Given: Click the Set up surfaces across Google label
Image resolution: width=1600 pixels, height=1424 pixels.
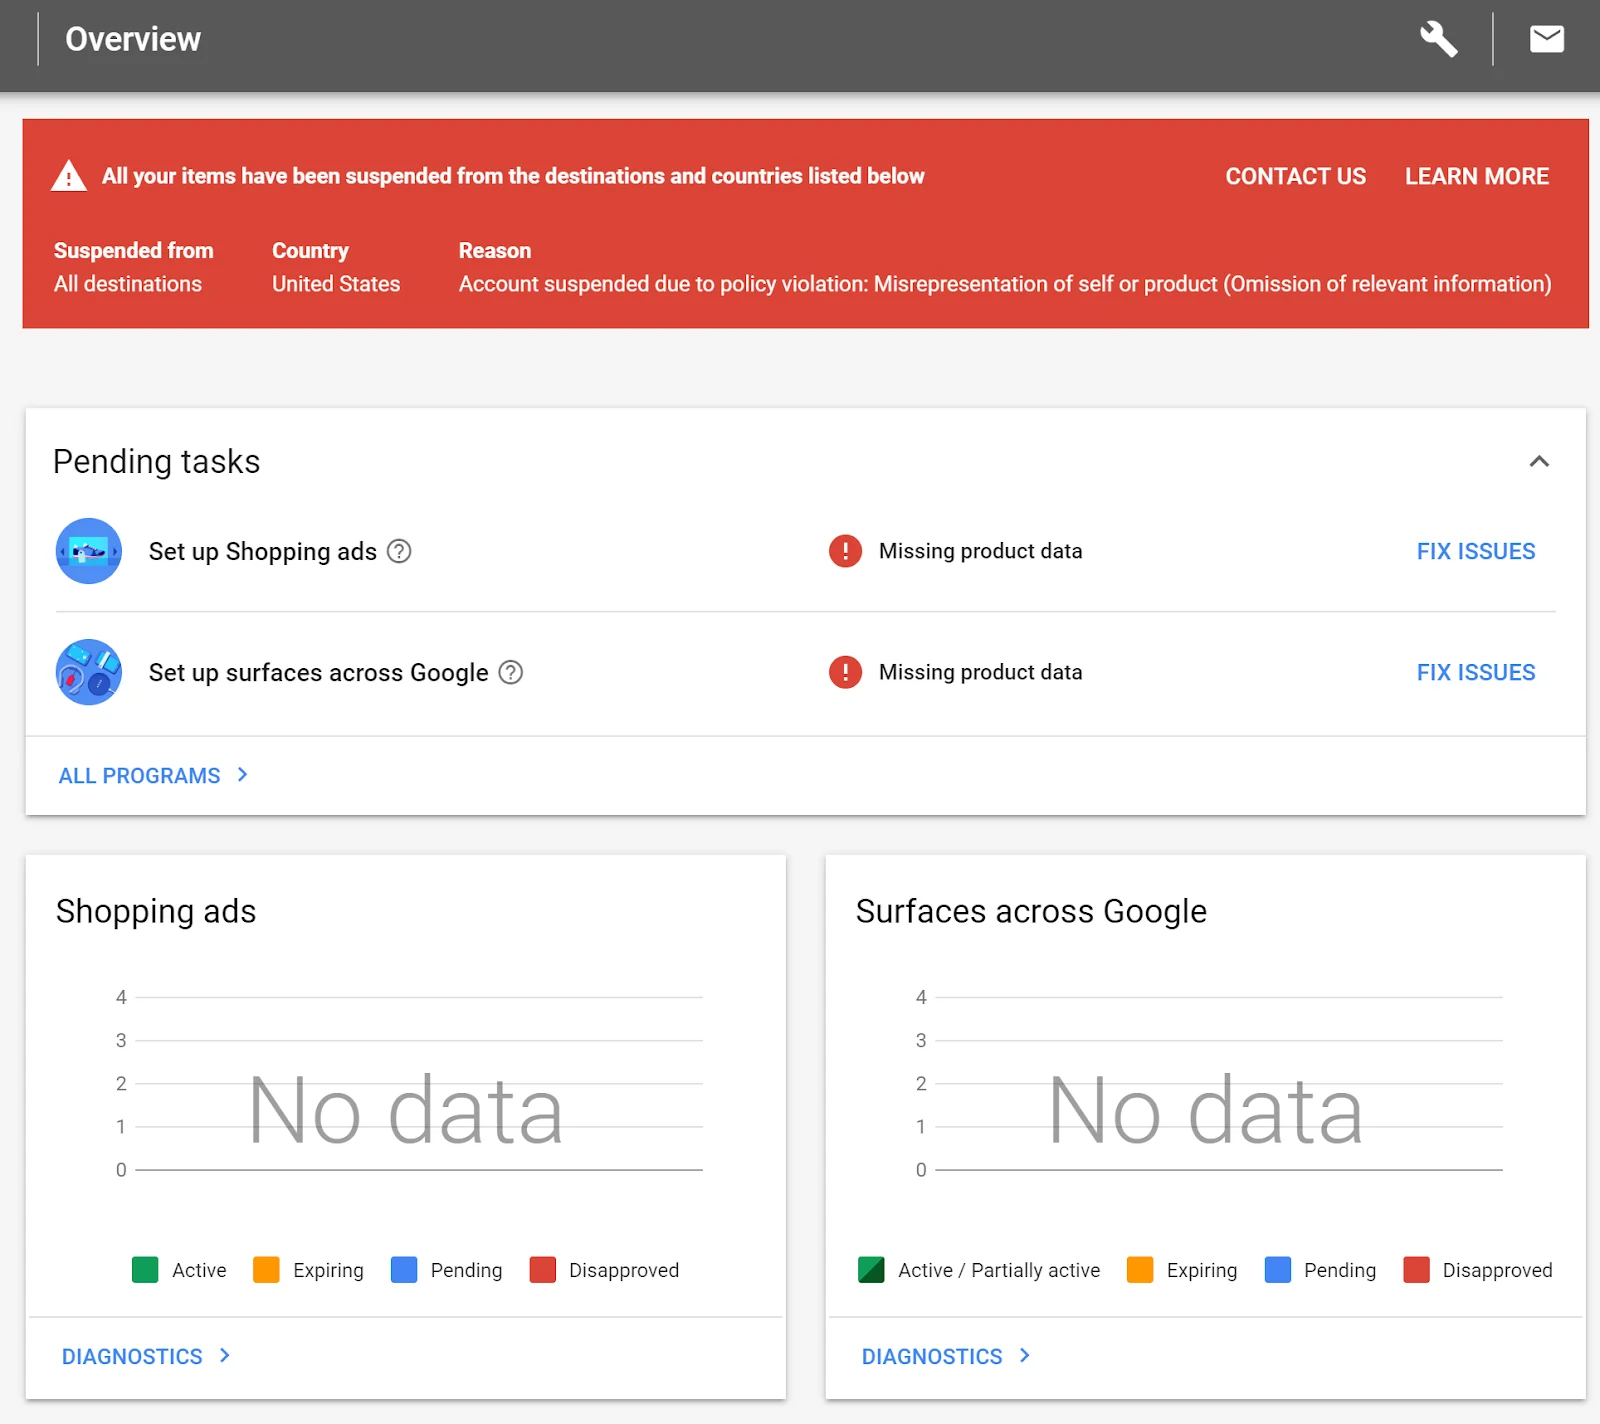Looking at the screenshot, I should pos(319,672).
